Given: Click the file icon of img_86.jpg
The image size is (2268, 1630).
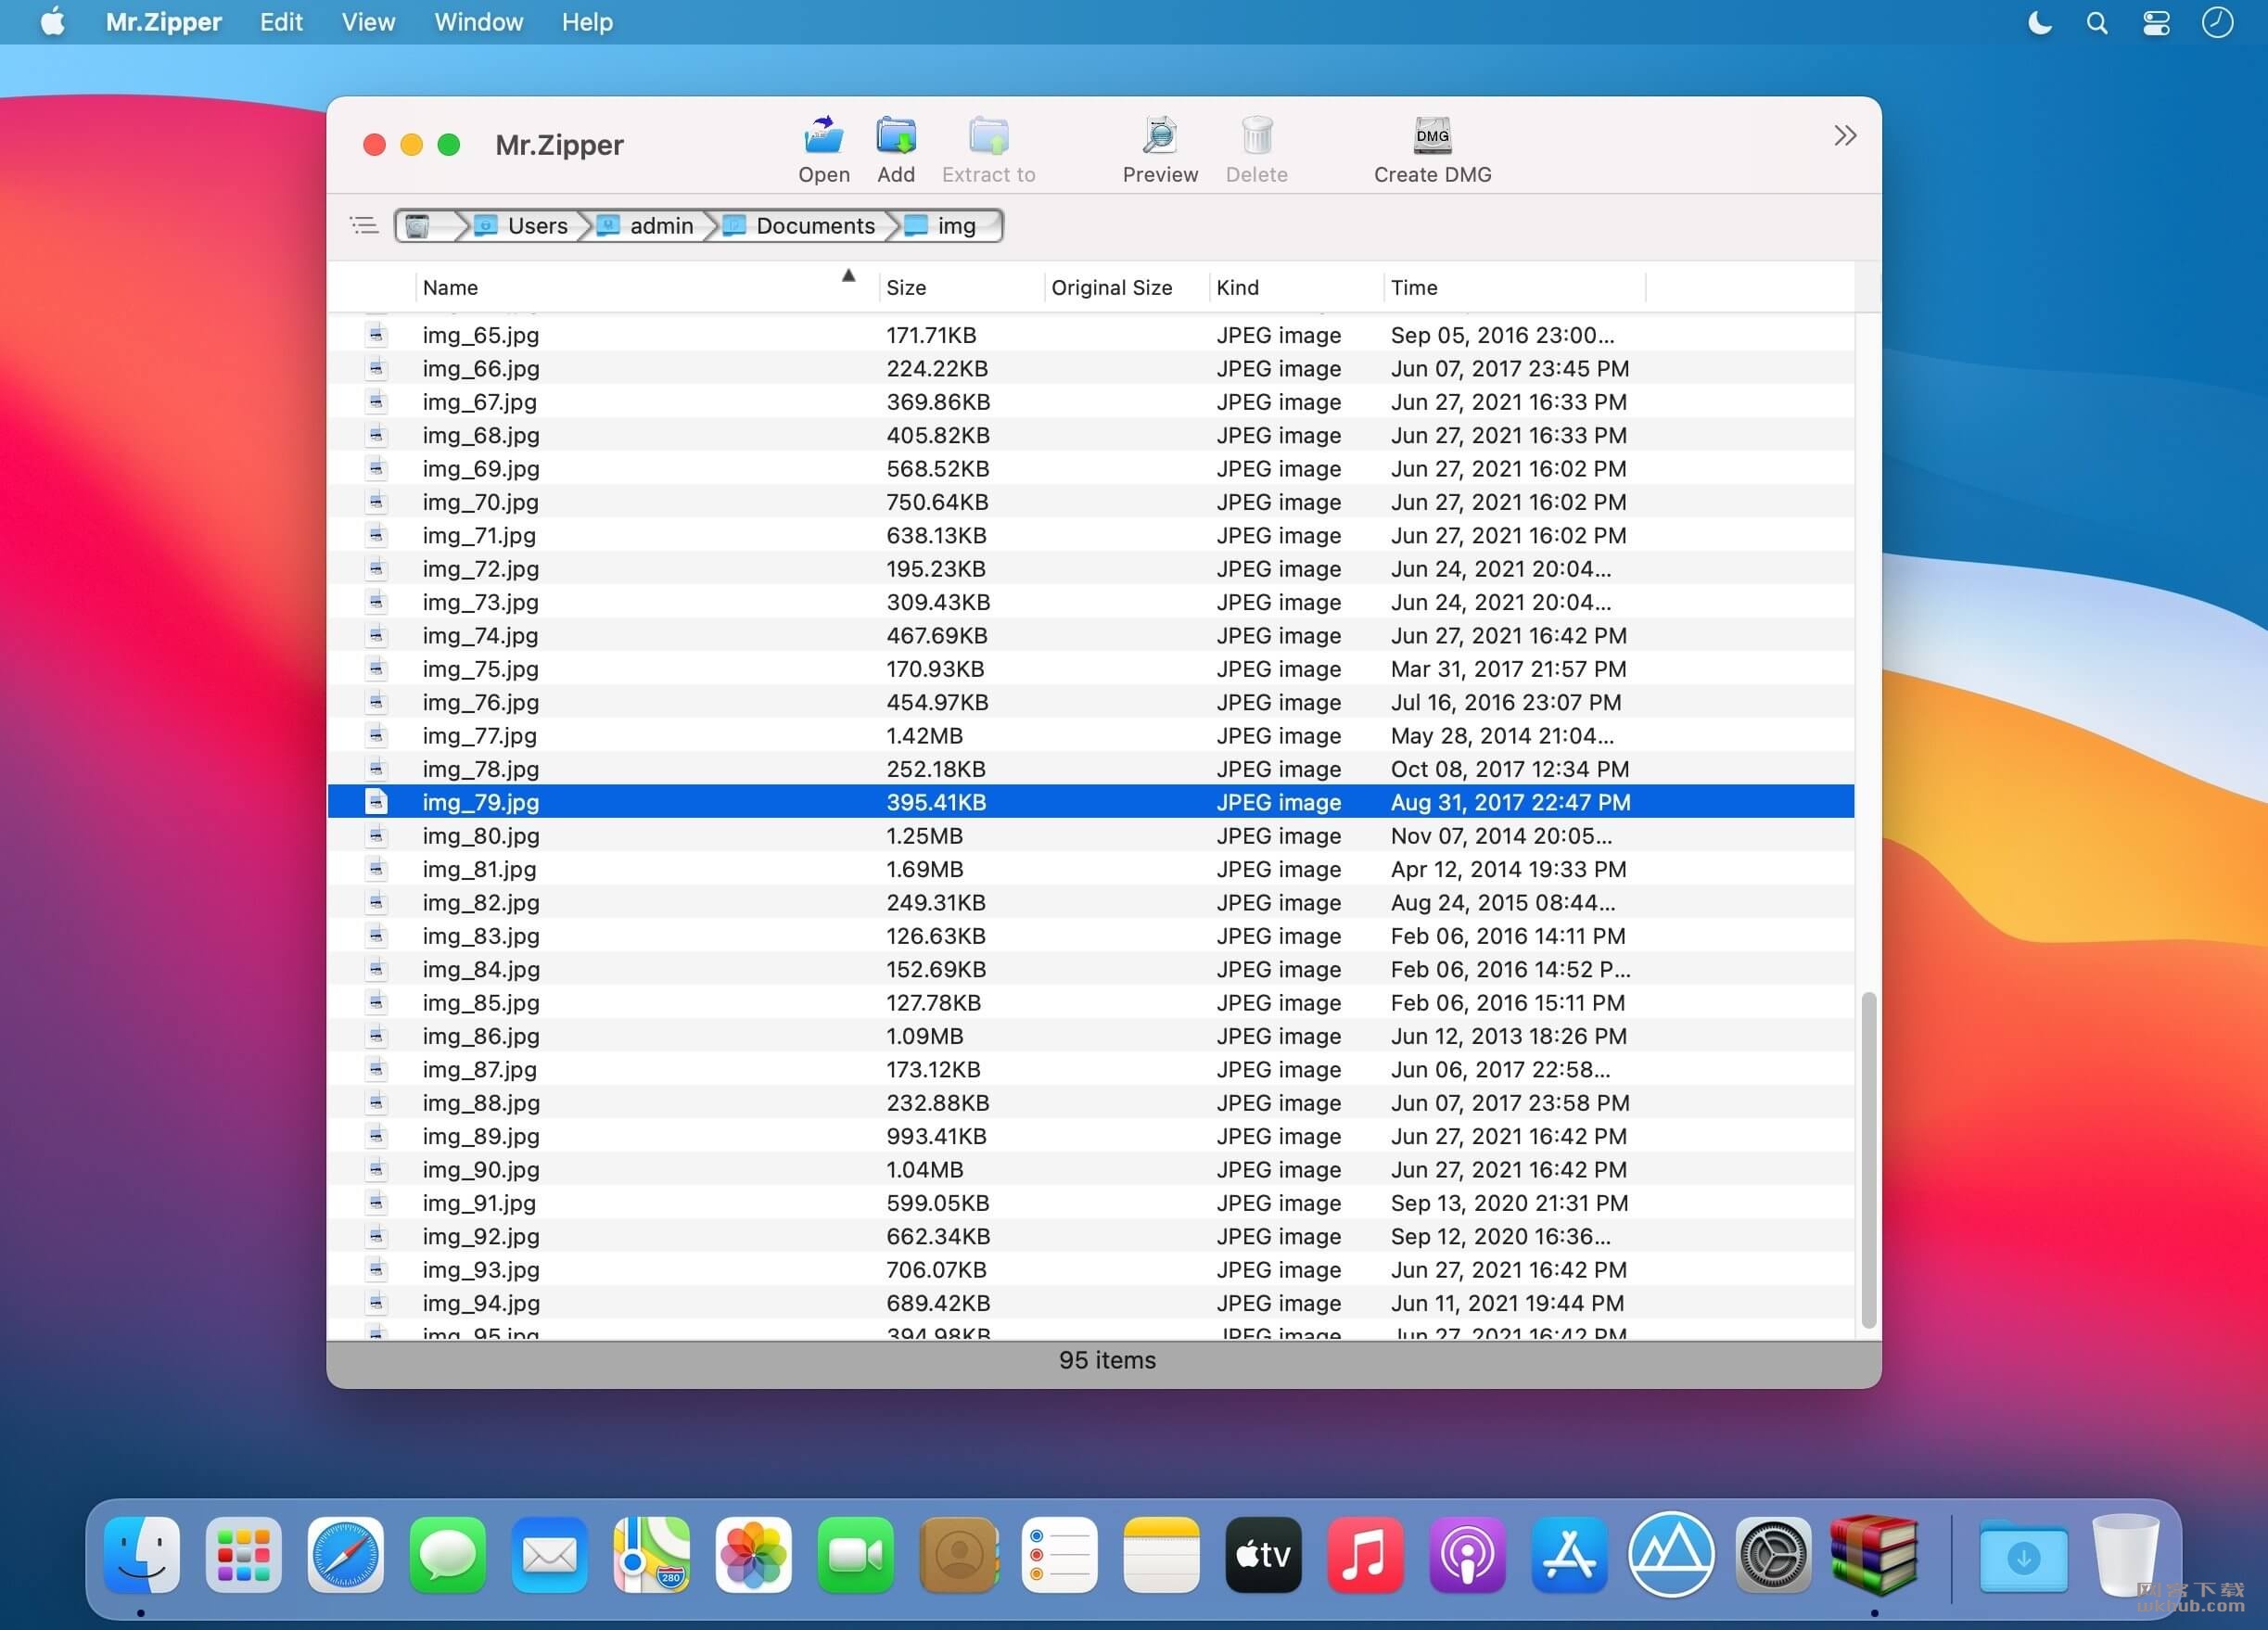Looking at the screenshot, I should tap(376, 1035).
